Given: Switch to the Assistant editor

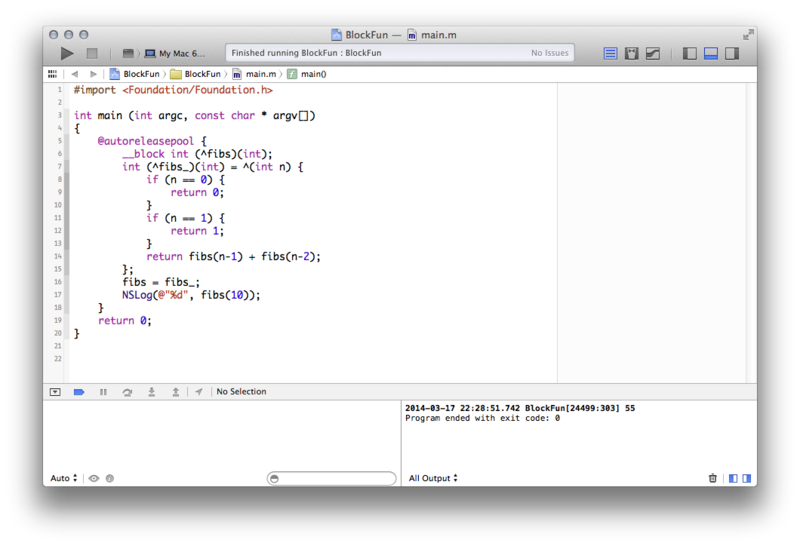Looking at the screenshot, I should coord(632,53).
